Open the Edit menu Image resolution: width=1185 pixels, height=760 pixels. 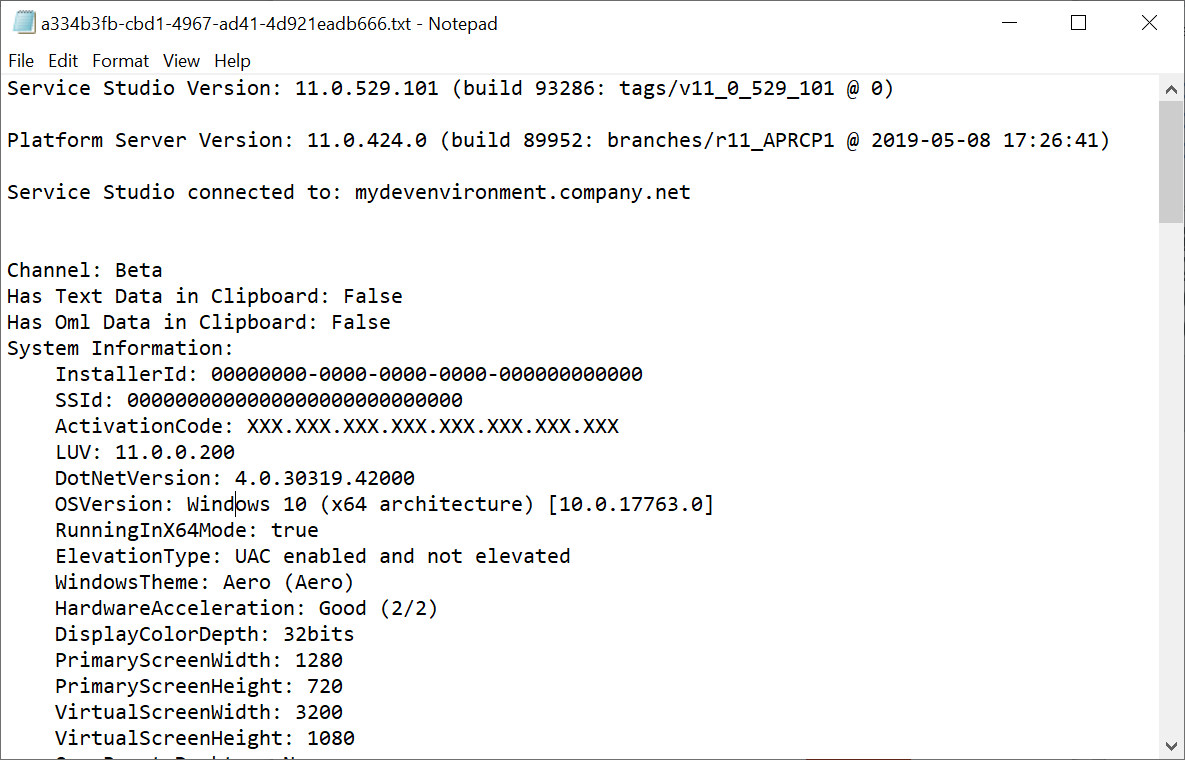62,61
